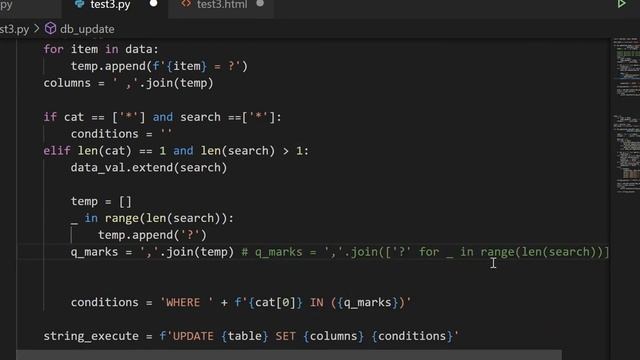
Task: Click data_val.extend(search) line
Action: point(149,168)
